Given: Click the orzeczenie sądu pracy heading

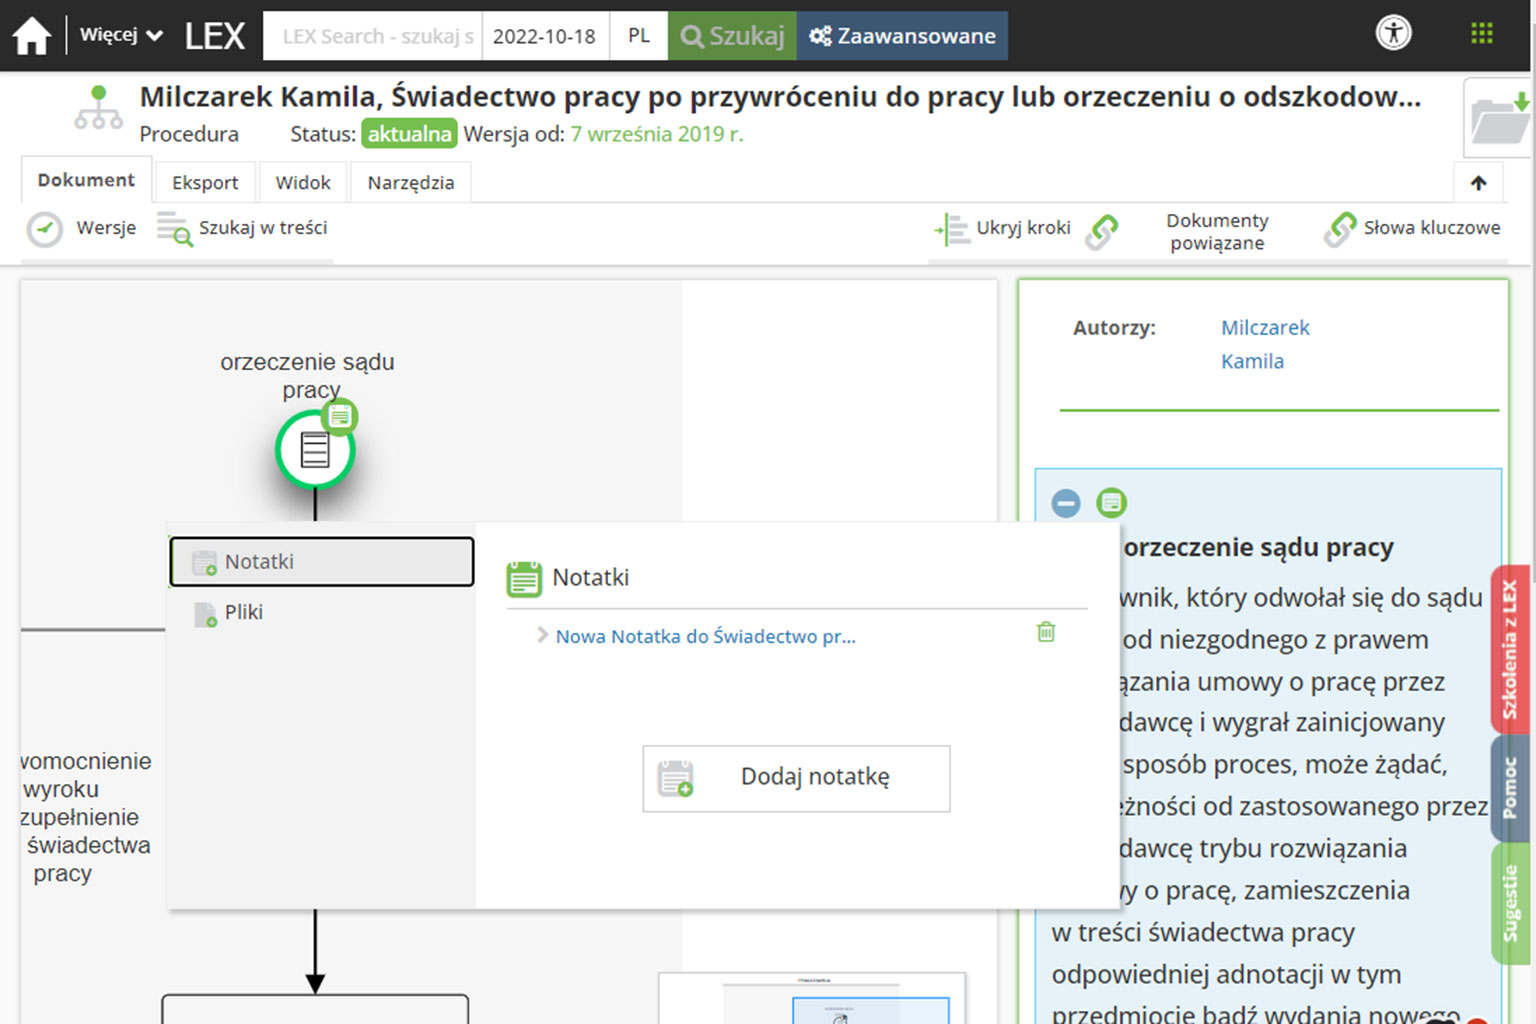Looking at the screenshot, I should point(1258,547).
